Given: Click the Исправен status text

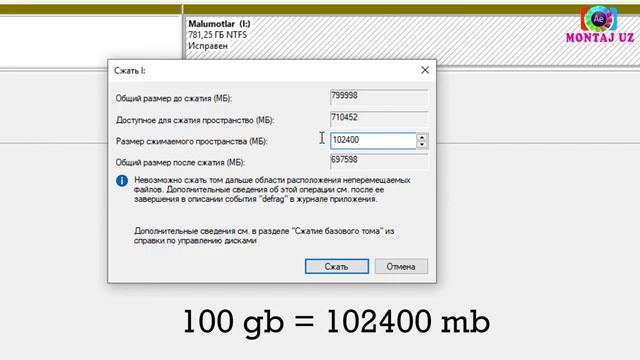Looking at the screenshot, I should pos(208,46).
